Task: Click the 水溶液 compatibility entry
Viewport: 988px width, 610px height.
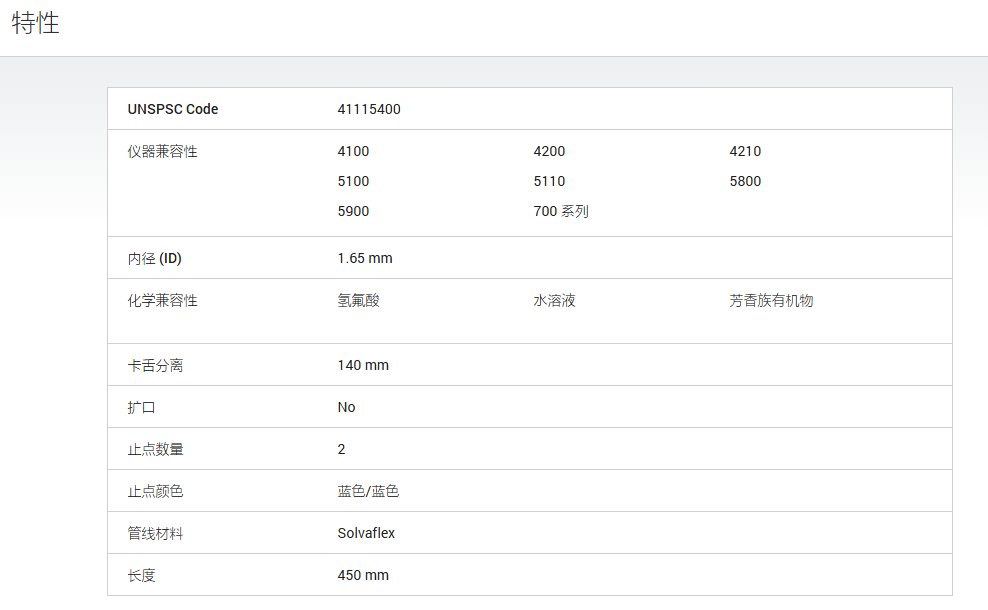Action: point(554,301)
